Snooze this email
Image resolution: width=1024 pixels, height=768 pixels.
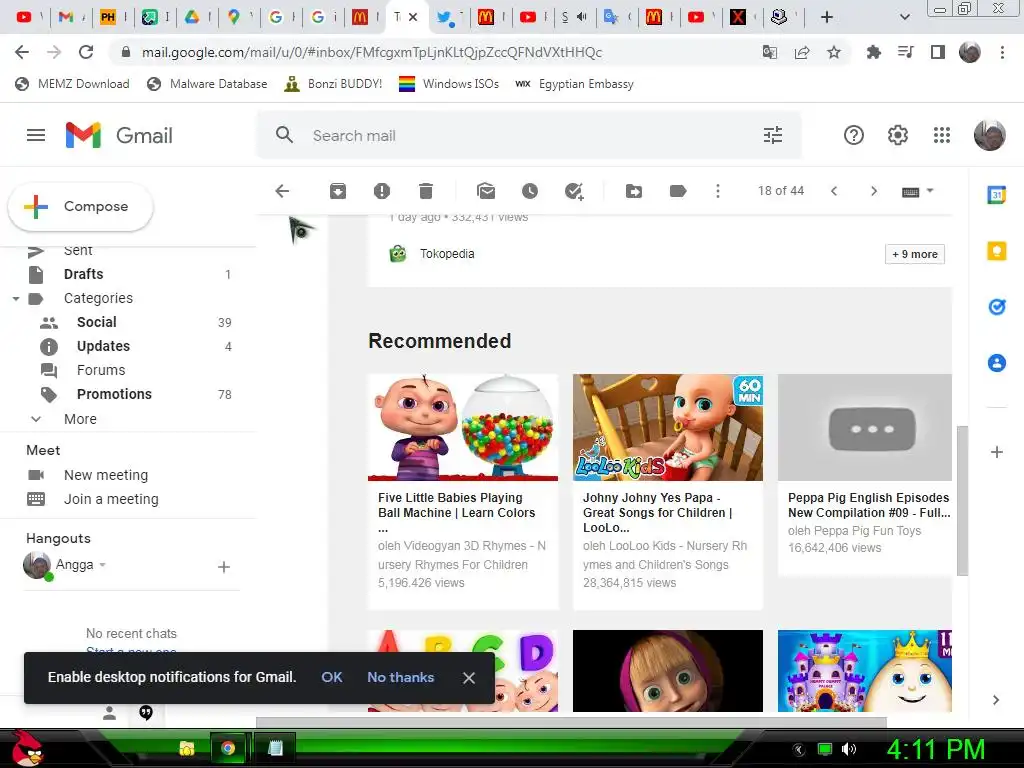pyautogui.click(x=530, y=191)
